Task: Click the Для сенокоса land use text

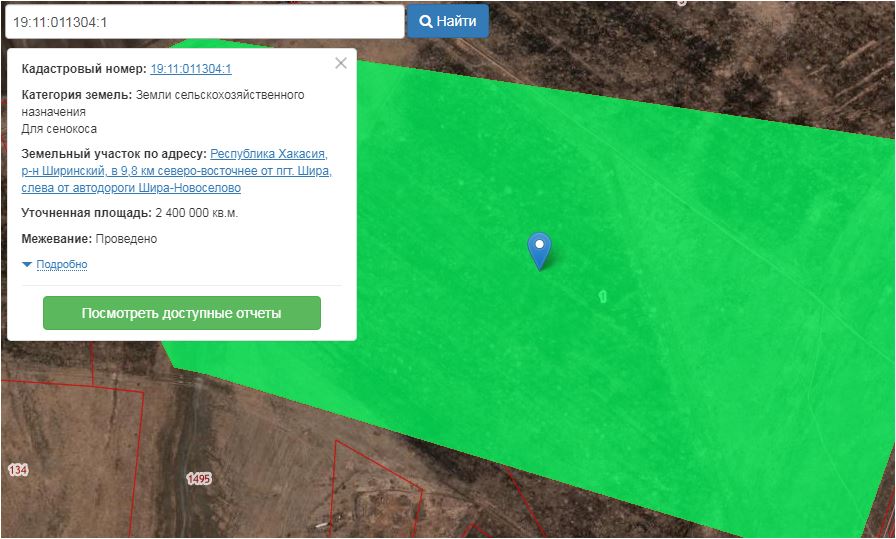Action: point(59,129)
